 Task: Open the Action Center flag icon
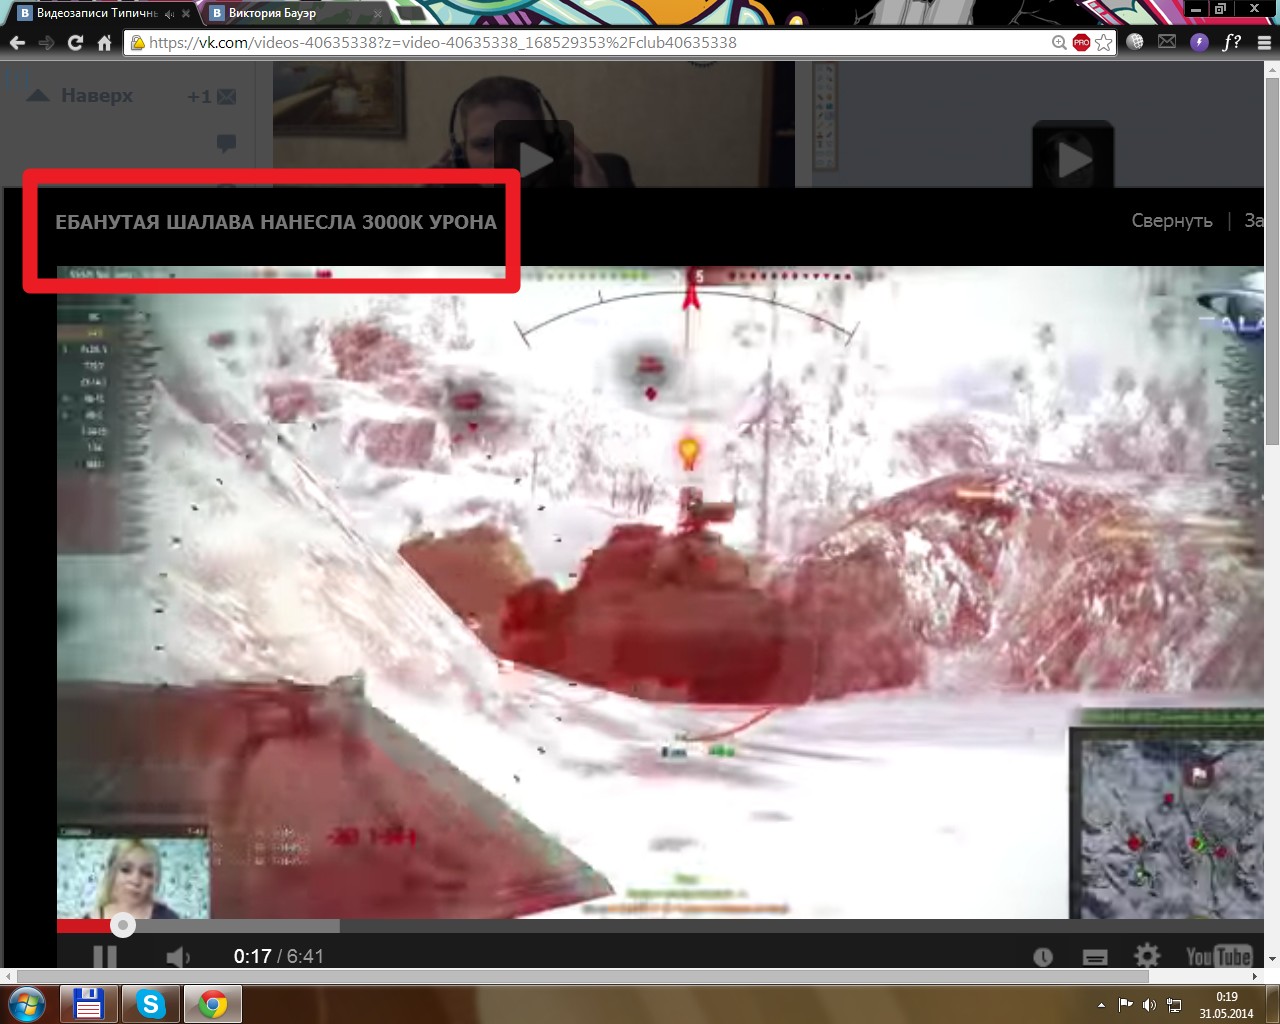click(1126, 1005)
